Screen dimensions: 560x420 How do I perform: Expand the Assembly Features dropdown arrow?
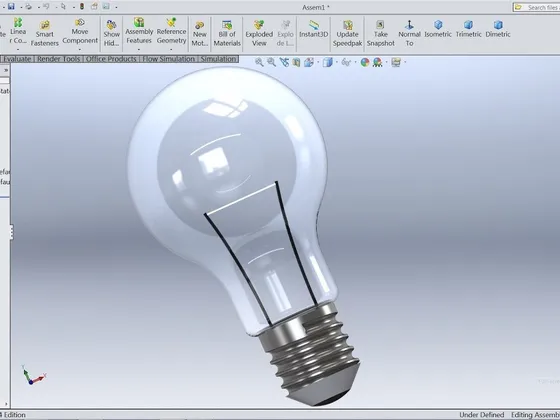[x=139, y=49]
